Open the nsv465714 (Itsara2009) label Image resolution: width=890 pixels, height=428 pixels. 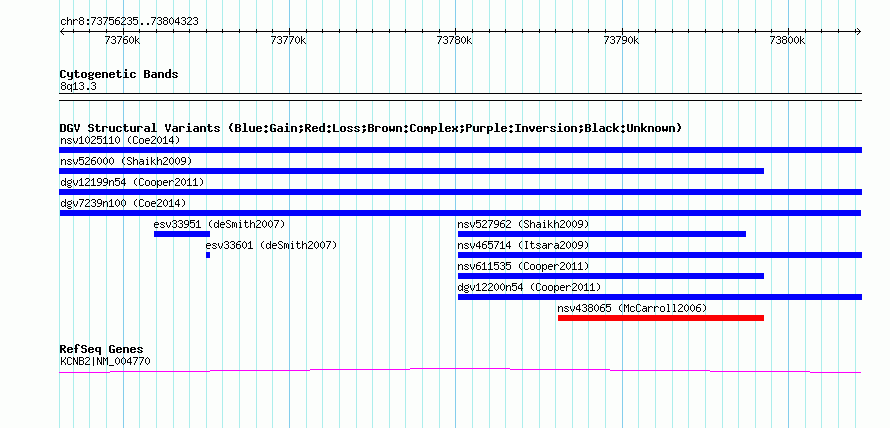point(523,245)
